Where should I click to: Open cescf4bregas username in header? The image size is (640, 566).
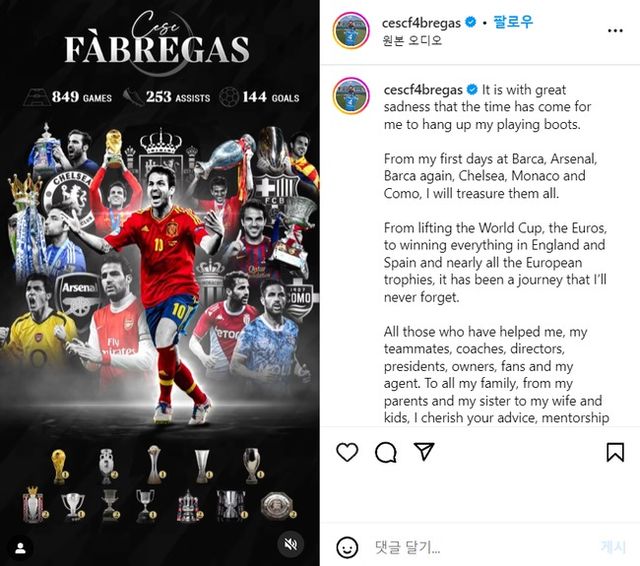(421, 23)
